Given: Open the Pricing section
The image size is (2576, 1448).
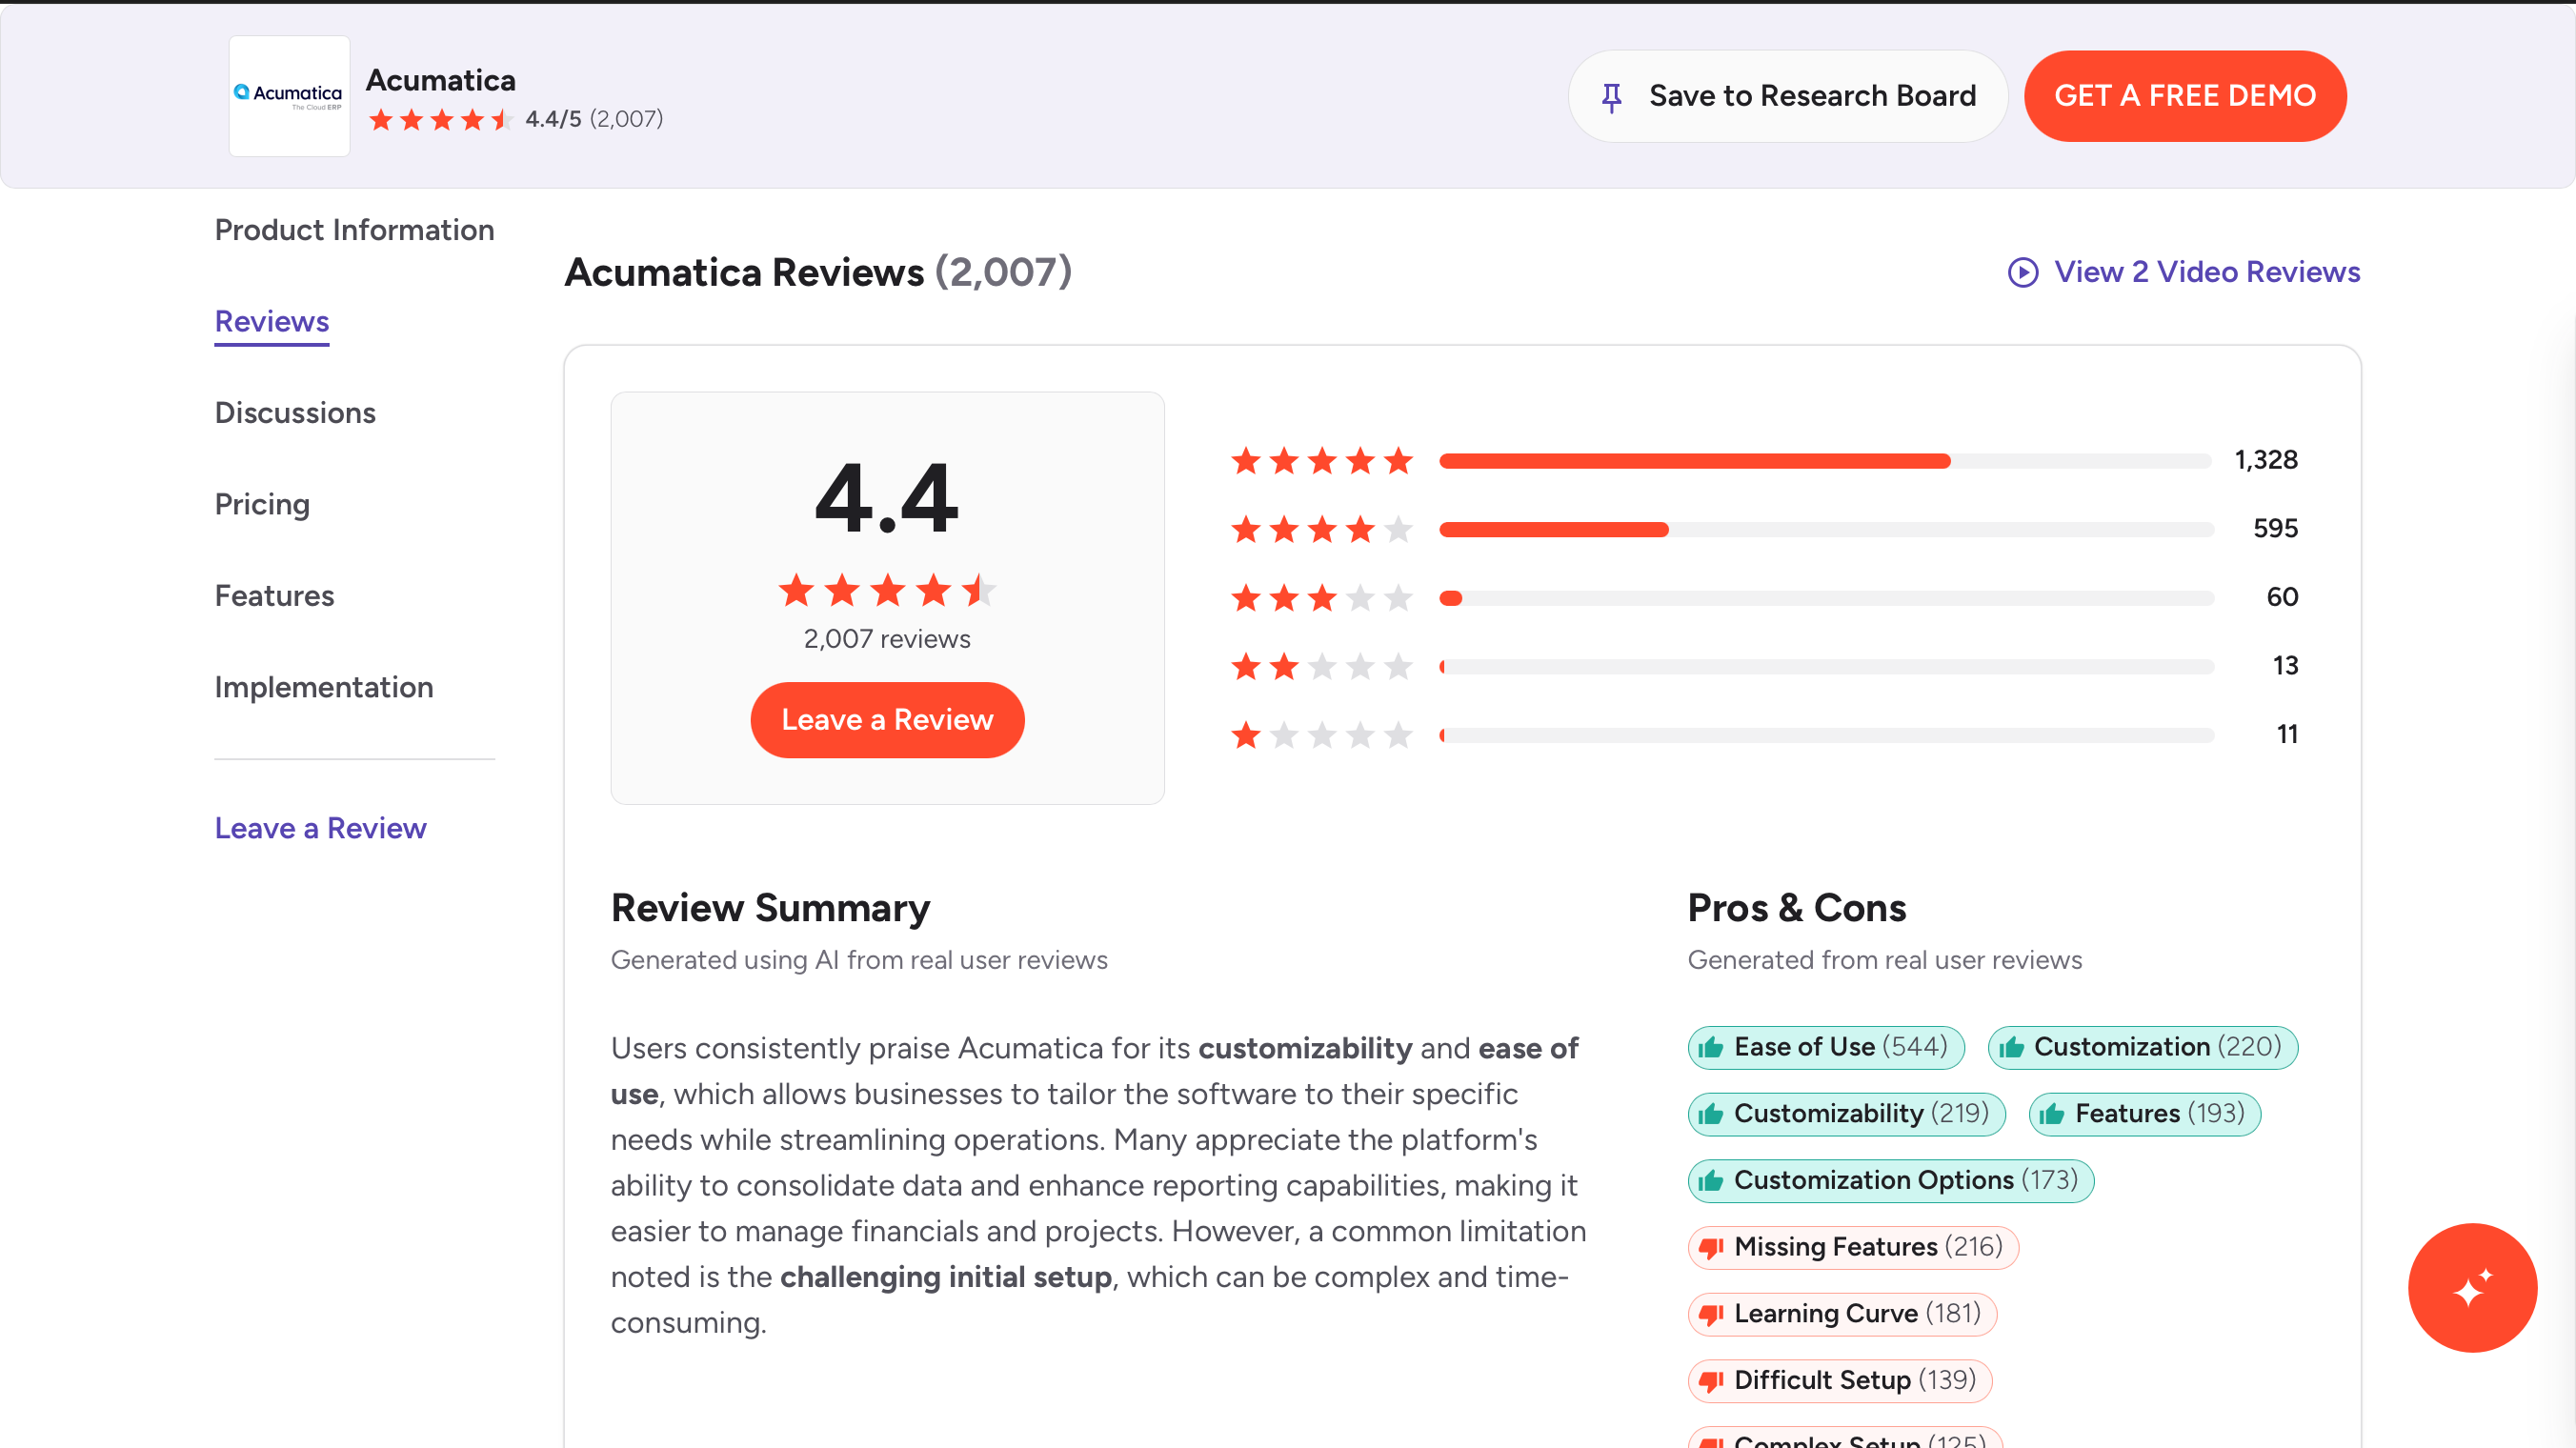Looking at the screenshot, I should [x=262, y=504].
